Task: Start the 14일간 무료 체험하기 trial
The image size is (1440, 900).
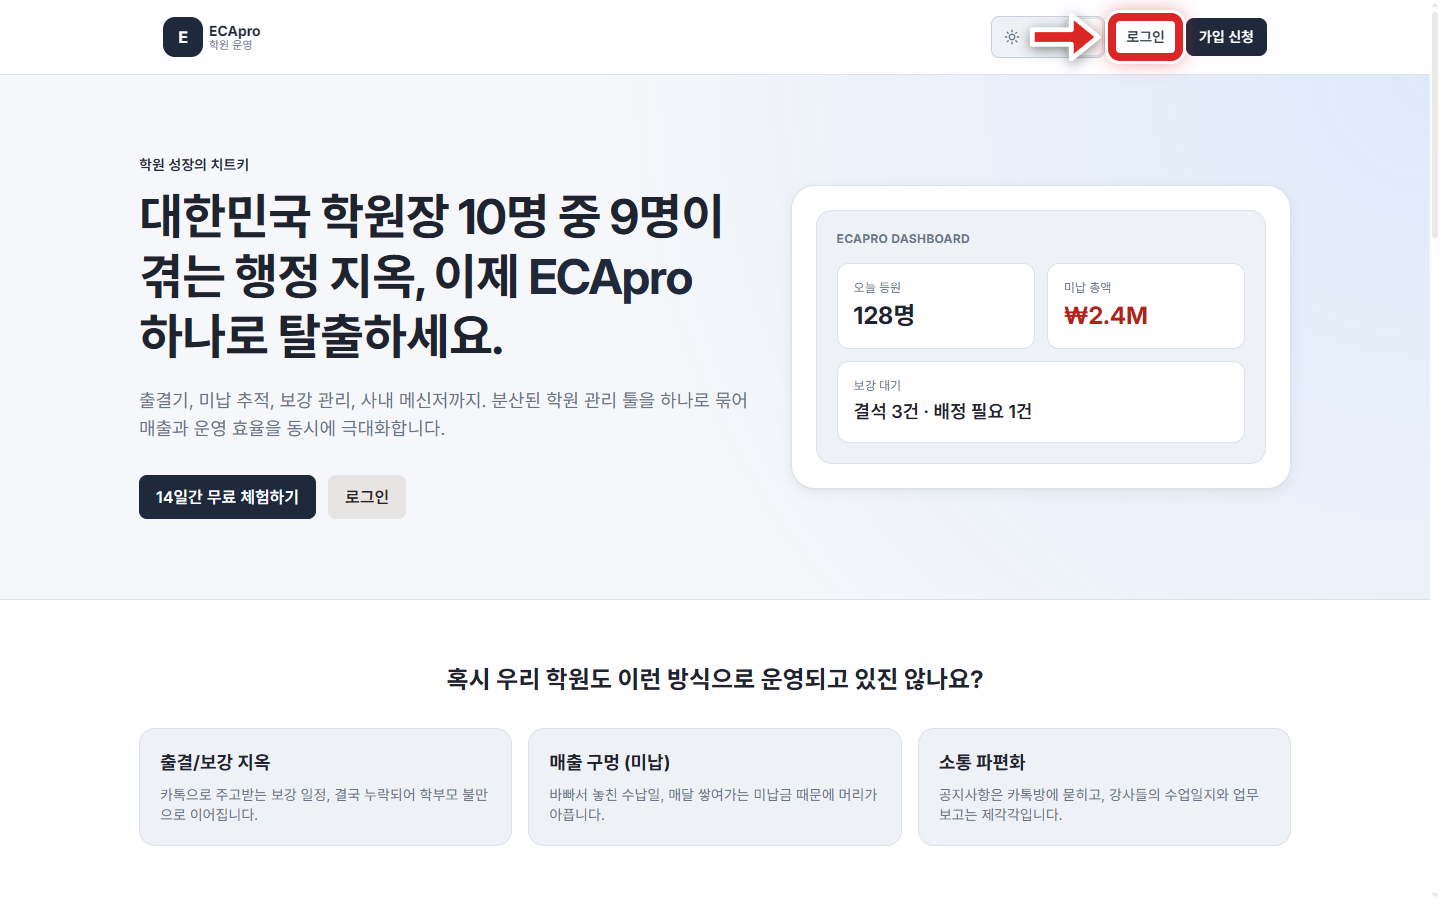Action: [227, 497]
